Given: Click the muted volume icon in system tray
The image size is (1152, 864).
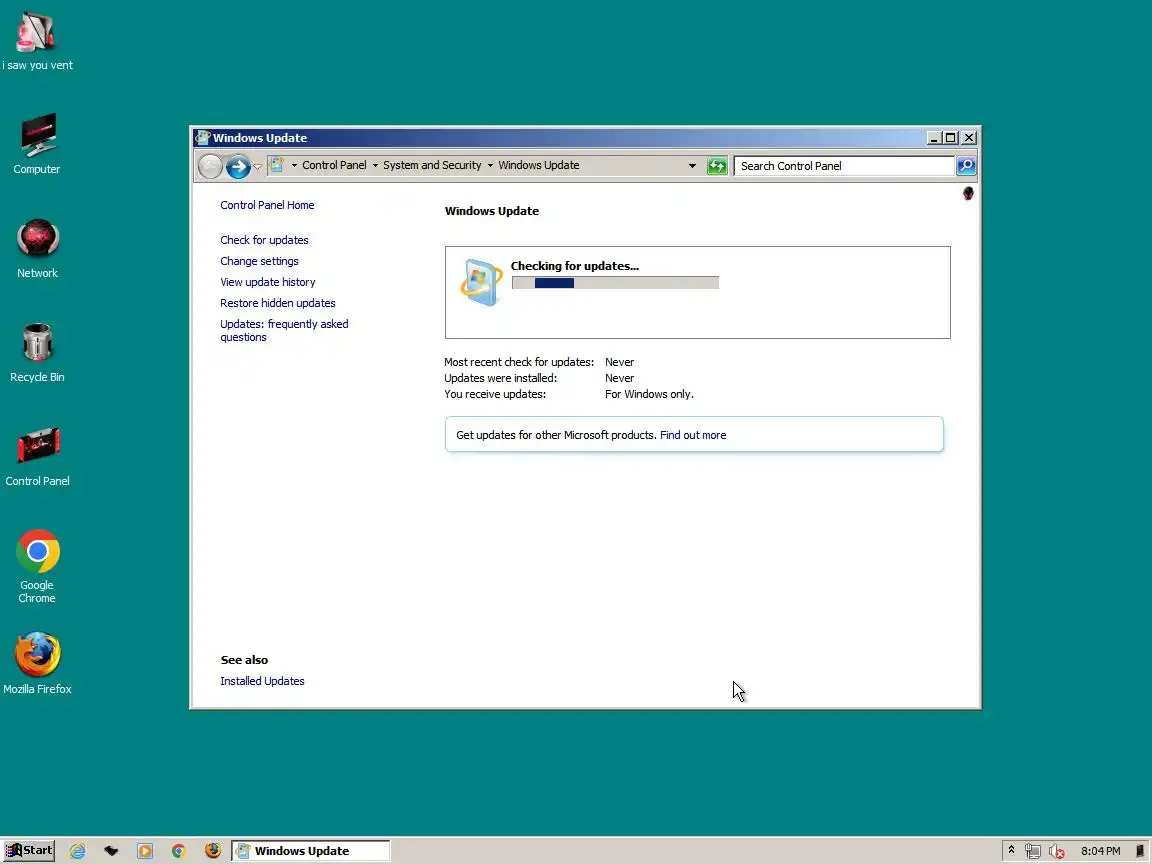Looking at the screenshot, I should pos(1056,851).
